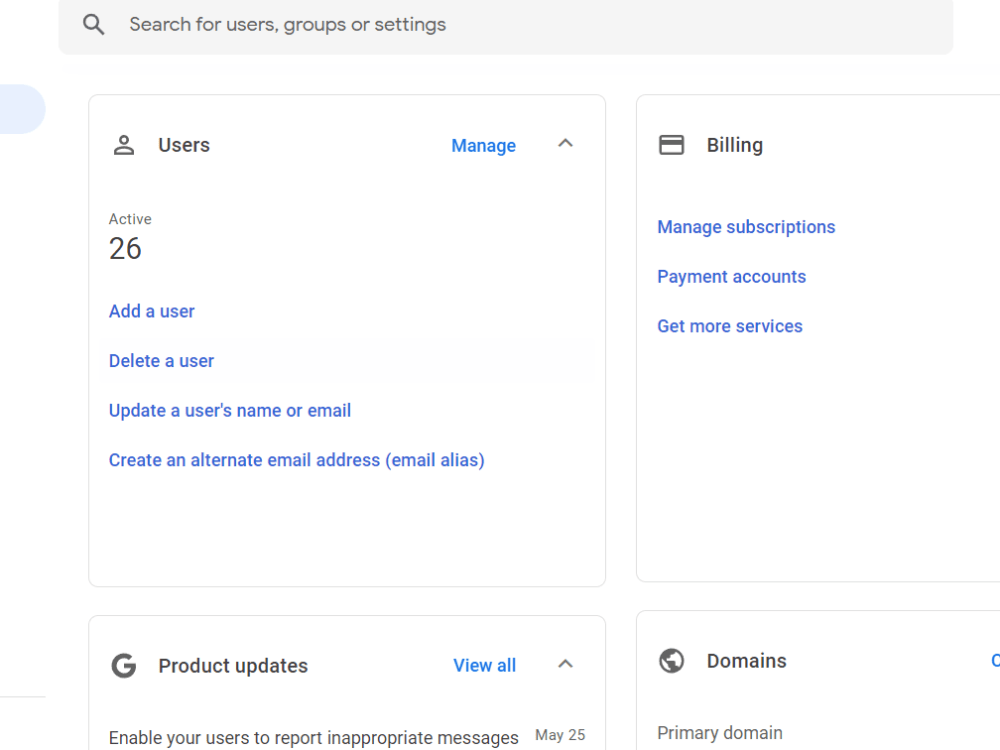Collapse the Product updates card
1000x750 pixels.
pyautogui.click(x=565, y=664)
